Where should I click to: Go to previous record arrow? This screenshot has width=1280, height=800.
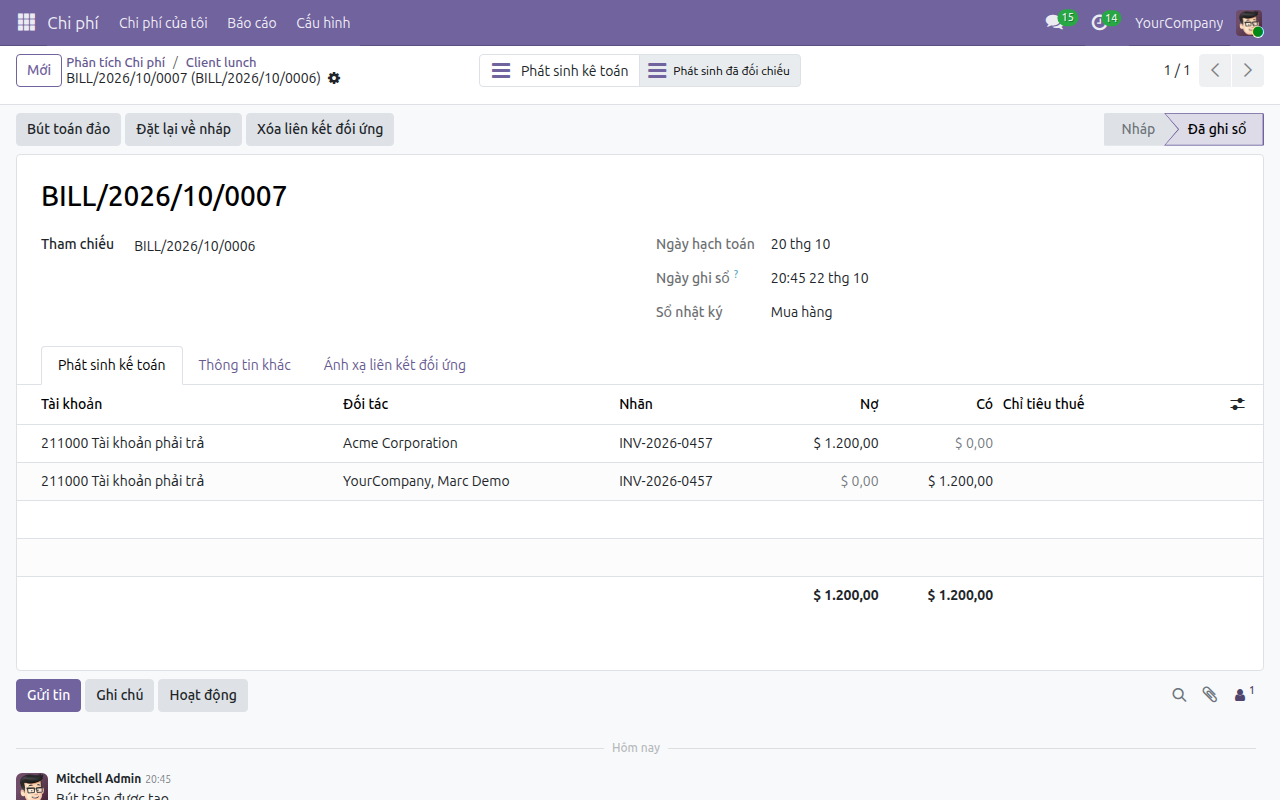point(1215,70)
